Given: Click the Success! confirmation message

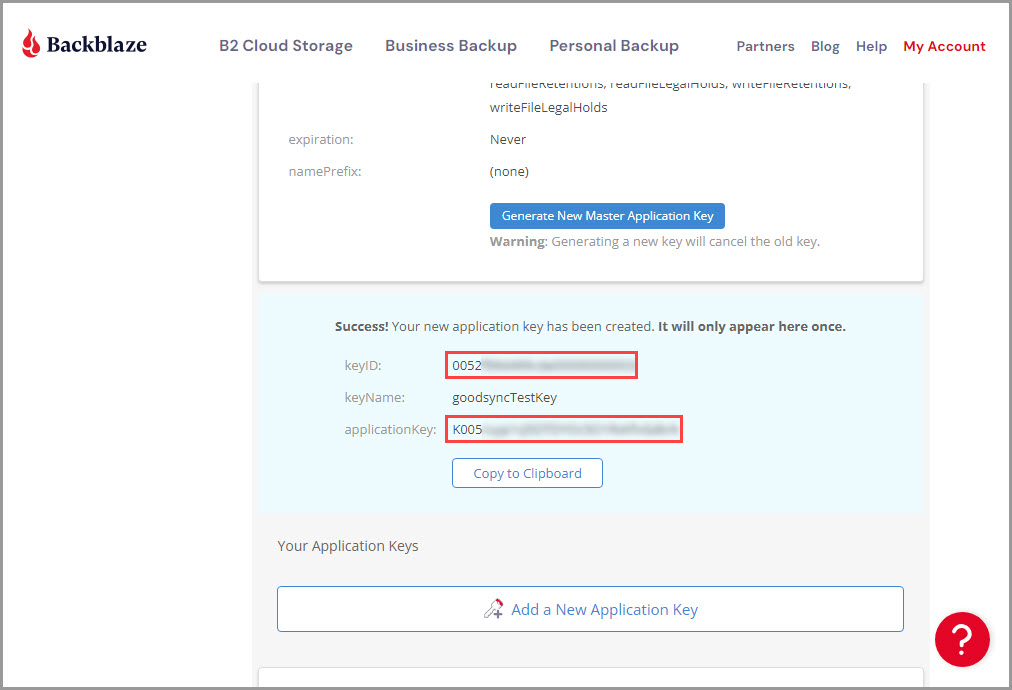Looking at the screenshot, I should pos(590,327).
